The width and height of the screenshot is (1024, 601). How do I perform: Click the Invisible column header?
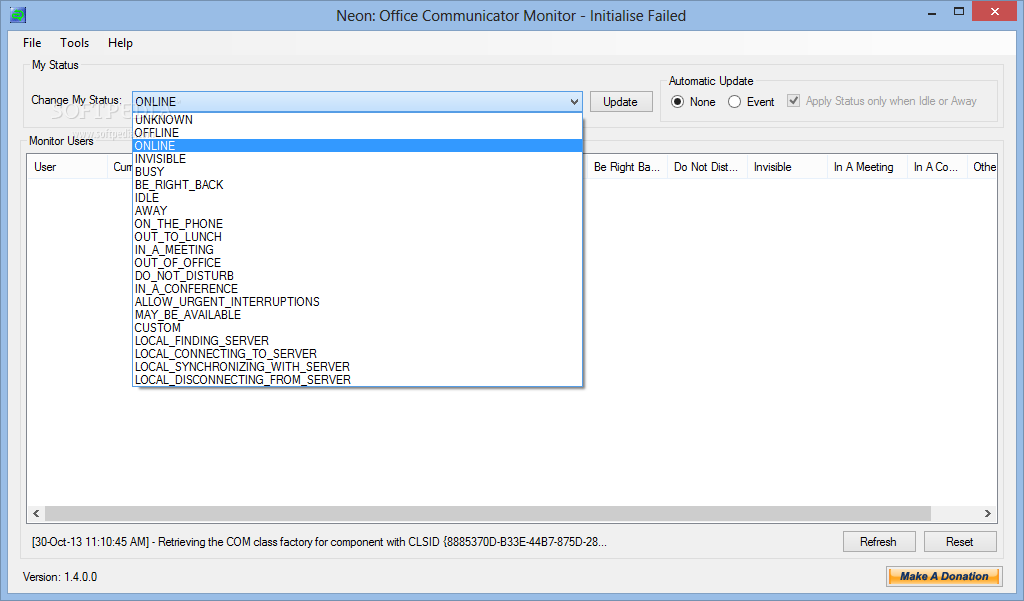787,167
